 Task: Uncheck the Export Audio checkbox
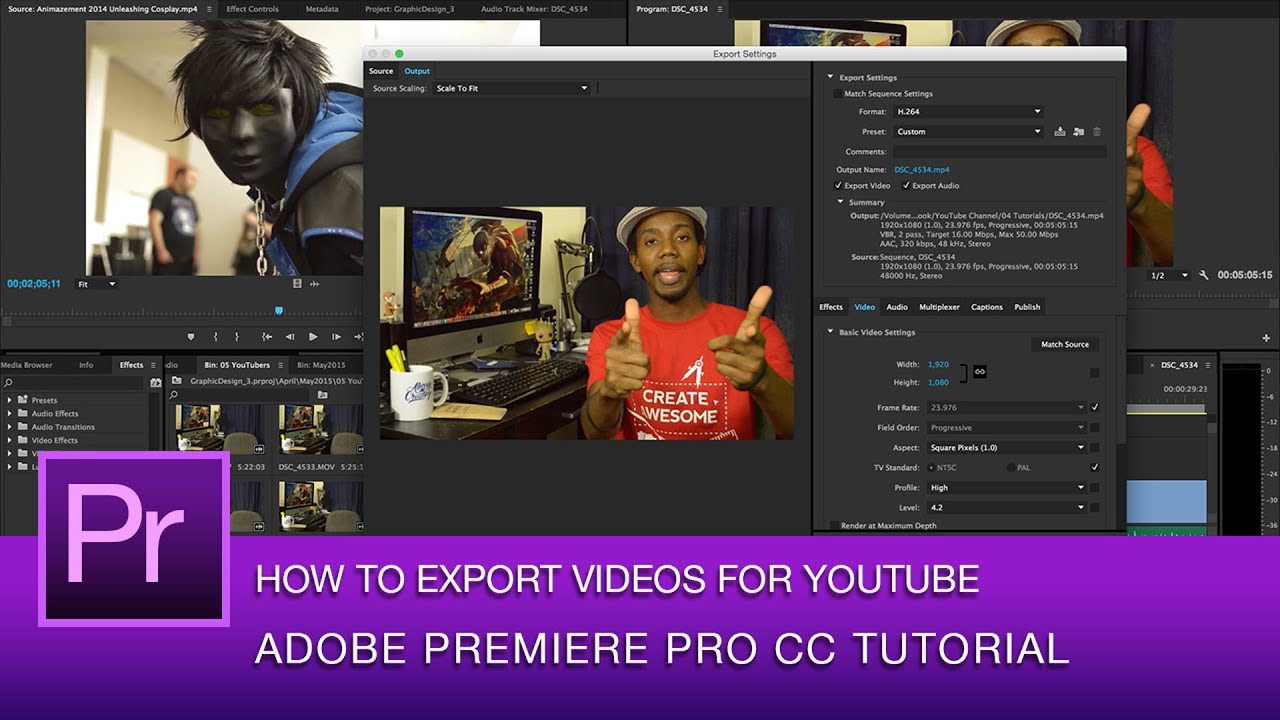point(906,185)
